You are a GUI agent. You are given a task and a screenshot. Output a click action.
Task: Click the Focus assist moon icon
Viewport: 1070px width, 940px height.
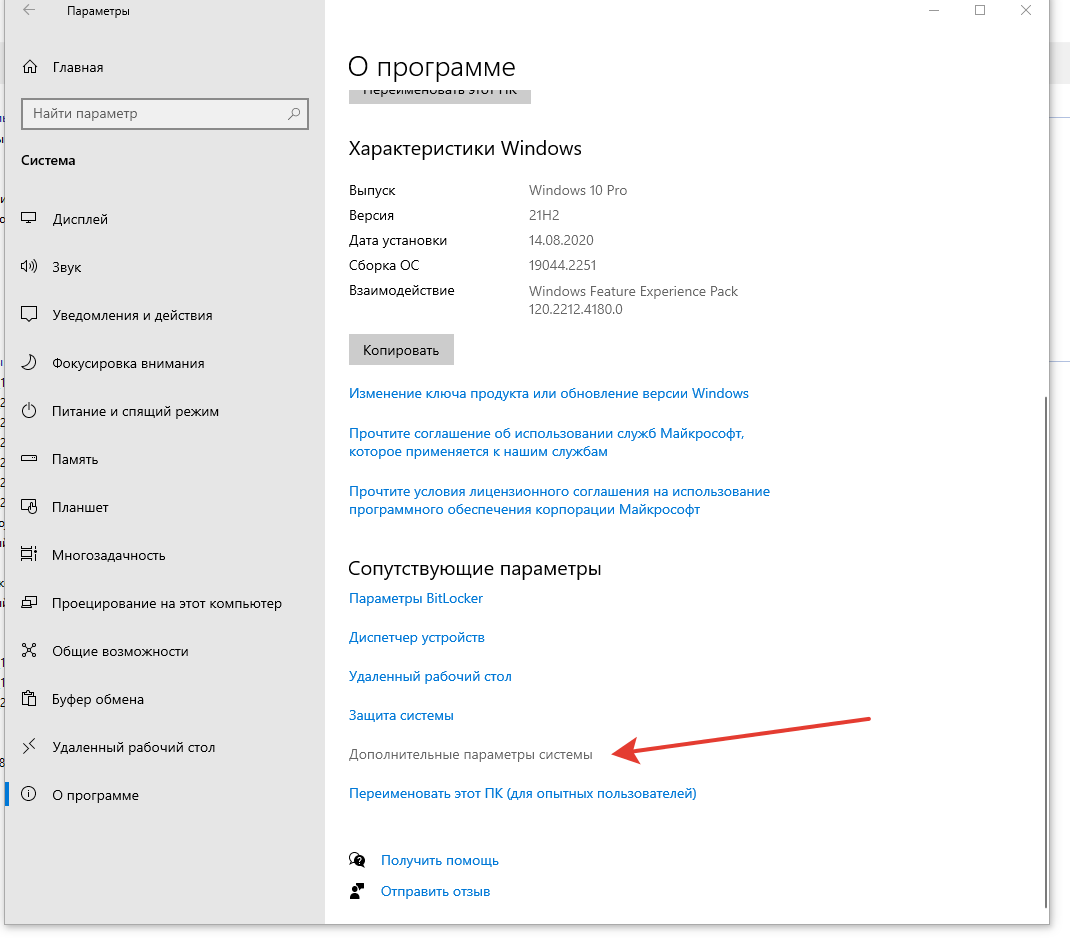tap(29, 362)
